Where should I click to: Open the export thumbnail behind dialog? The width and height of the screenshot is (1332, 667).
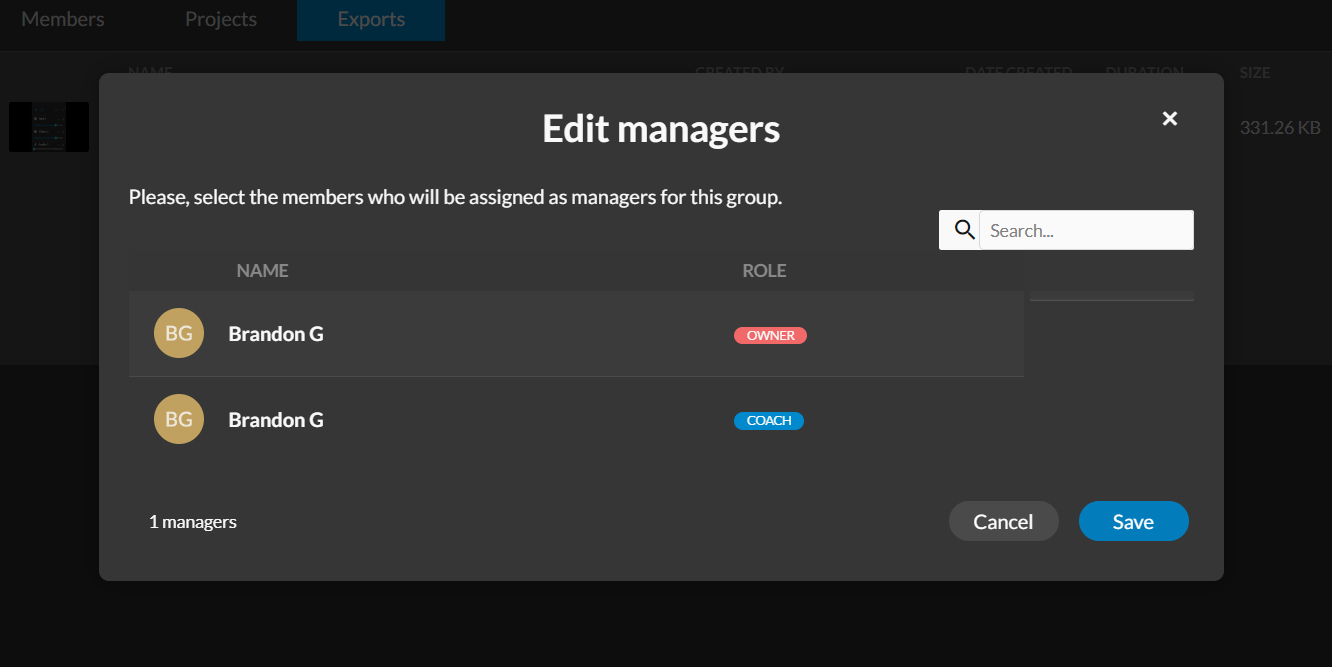point(49,127)
